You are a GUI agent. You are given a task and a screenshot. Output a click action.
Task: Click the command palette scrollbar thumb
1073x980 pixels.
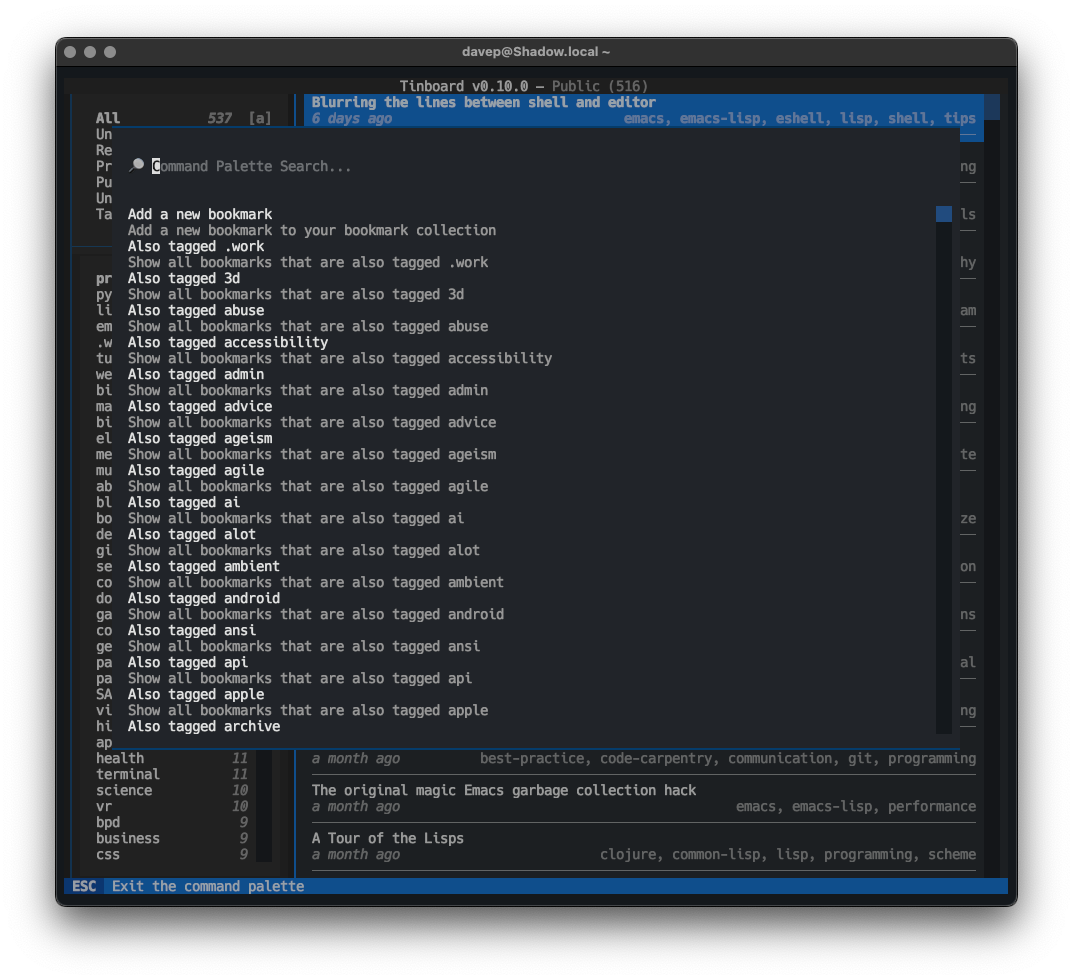click(943, 214)
